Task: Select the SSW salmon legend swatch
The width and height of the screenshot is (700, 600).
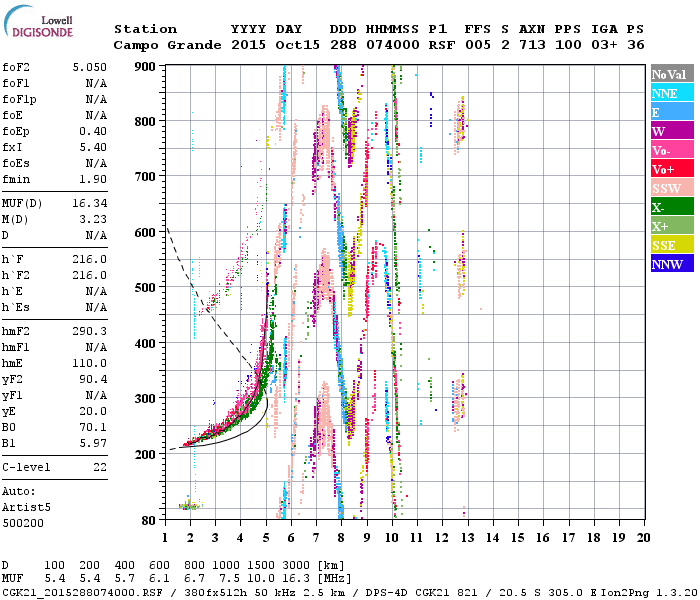Action: click(672, 188)
